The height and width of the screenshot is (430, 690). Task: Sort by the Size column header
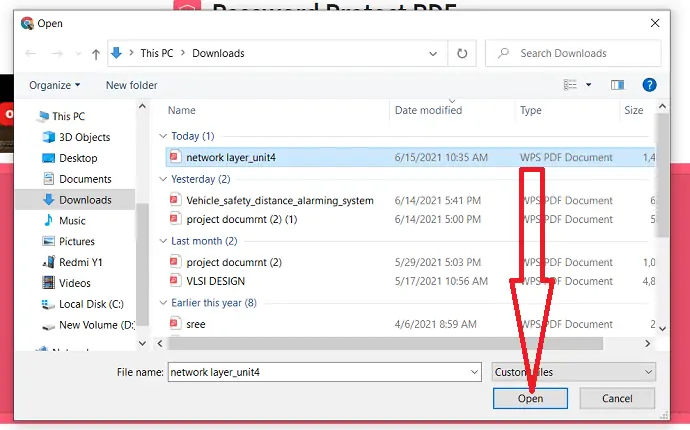[633, 110]
